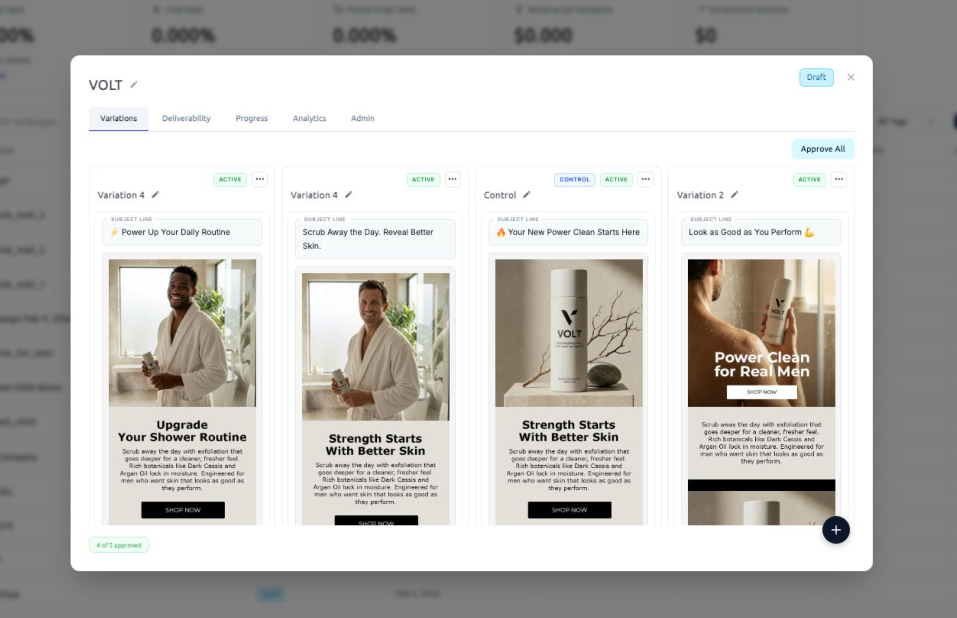Click the '4 of 5 approved' indicator
The height and width of the screenshot is (618, 957).
[x=119, y=545]
